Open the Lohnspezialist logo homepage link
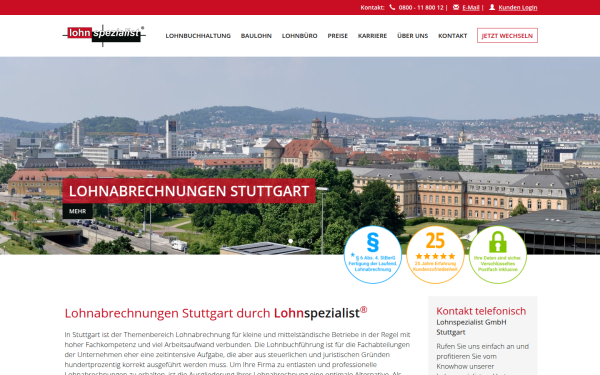 coord(104,35)
